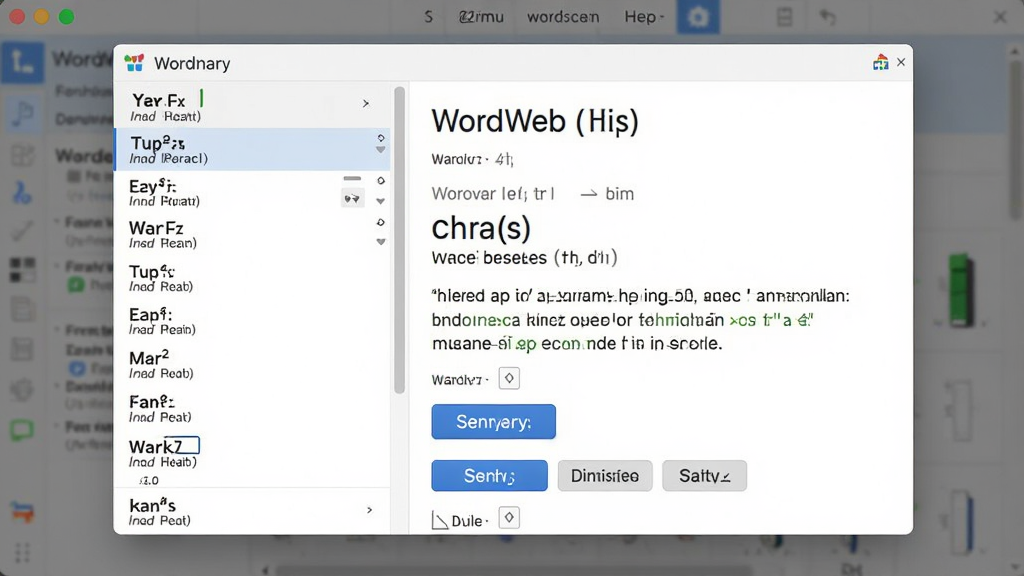
Task: Click the minus icon in Eay row
Action: tap(352, 178)
